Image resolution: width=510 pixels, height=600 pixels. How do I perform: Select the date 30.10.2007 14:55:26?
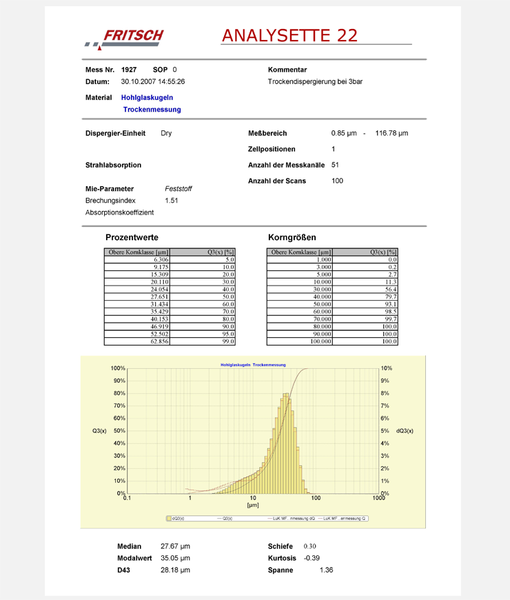[153, 82]
